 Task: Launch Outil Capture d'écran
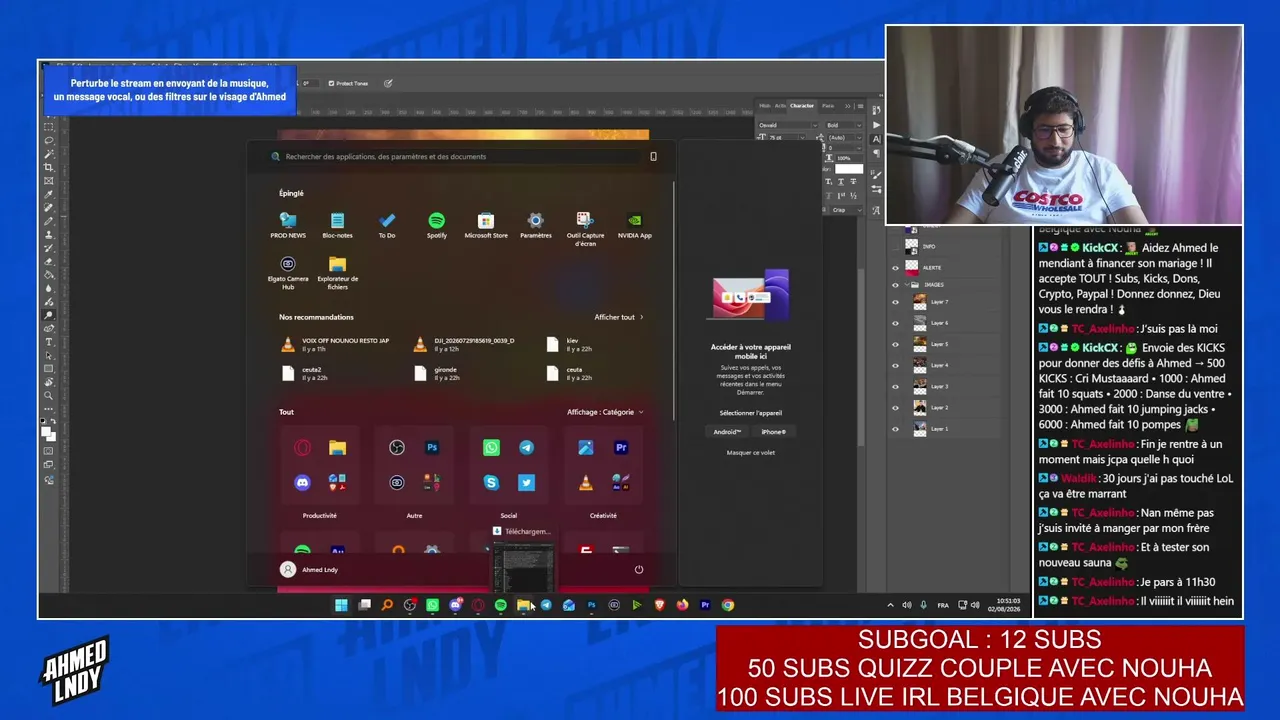tap(585, 229)
